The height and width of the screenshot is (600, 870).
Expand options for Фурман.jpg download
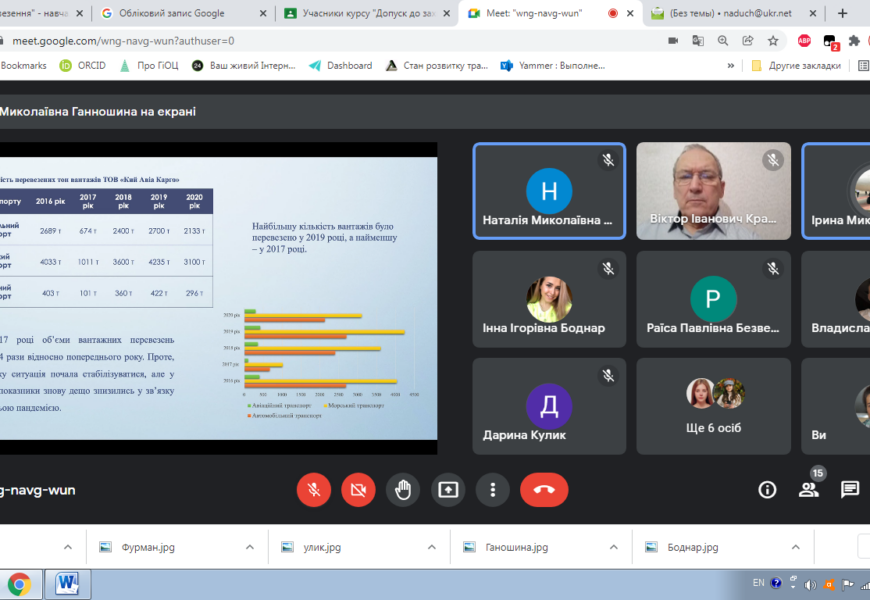pyautogui.click(x=250, y=547)
